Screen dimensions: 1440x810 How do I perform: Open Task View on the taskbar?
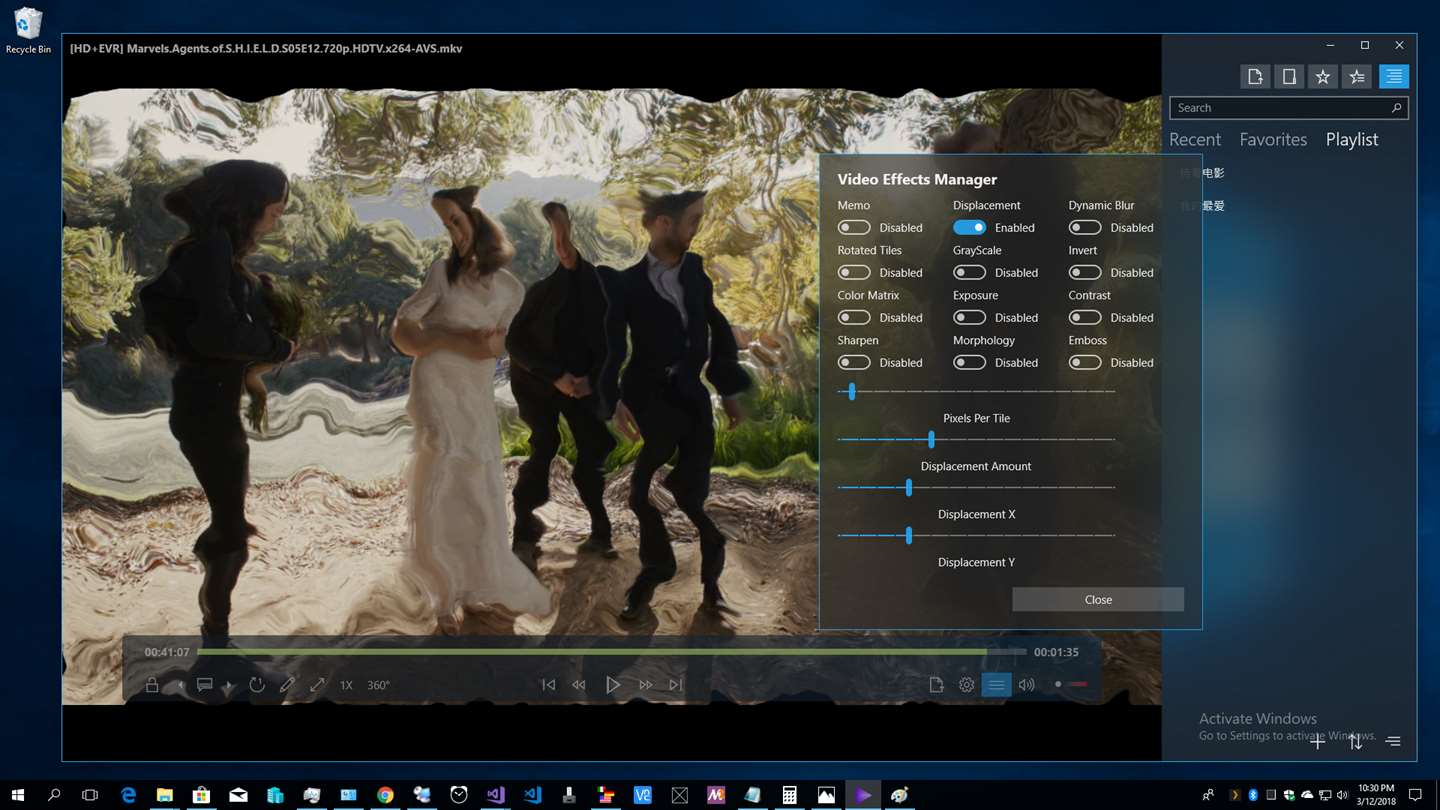coord(90,795)
